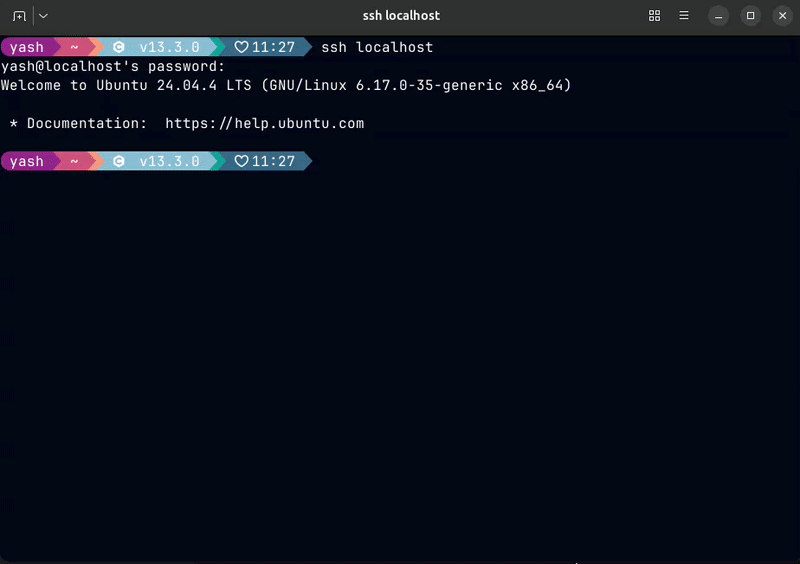
Task: Click the https://help.ubuntu.com link
Action: click(x=264, y=124)
